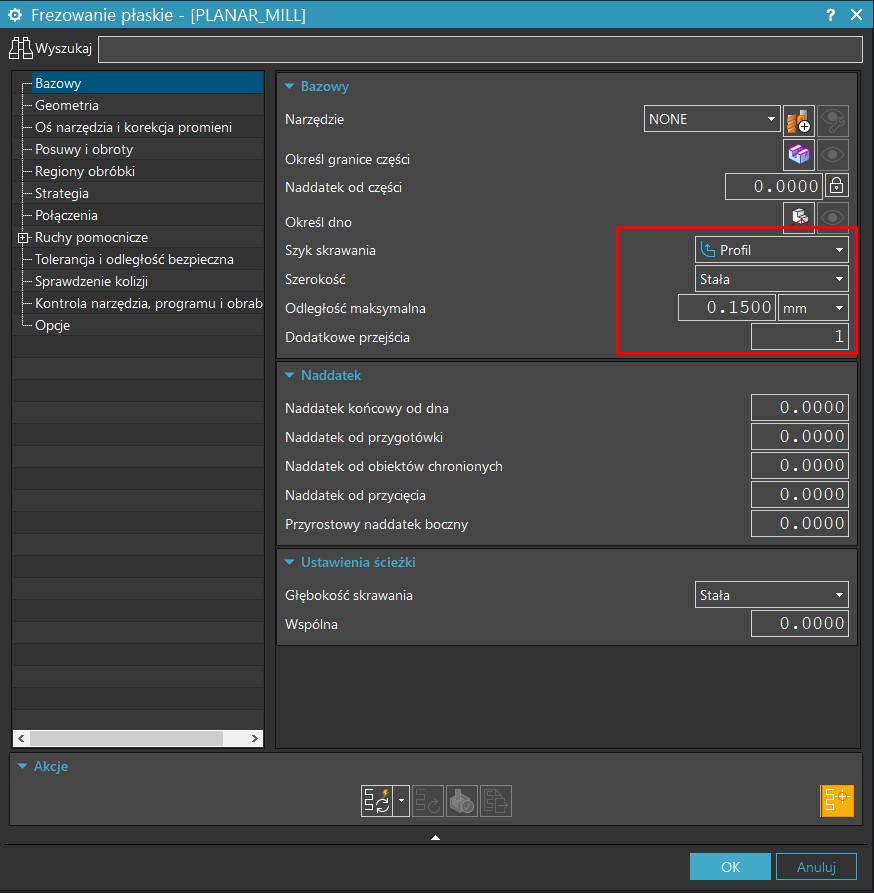This screenshot has width=874, height=893.
Task: Select Geometria in the left tree
Action: click(67, 105)
